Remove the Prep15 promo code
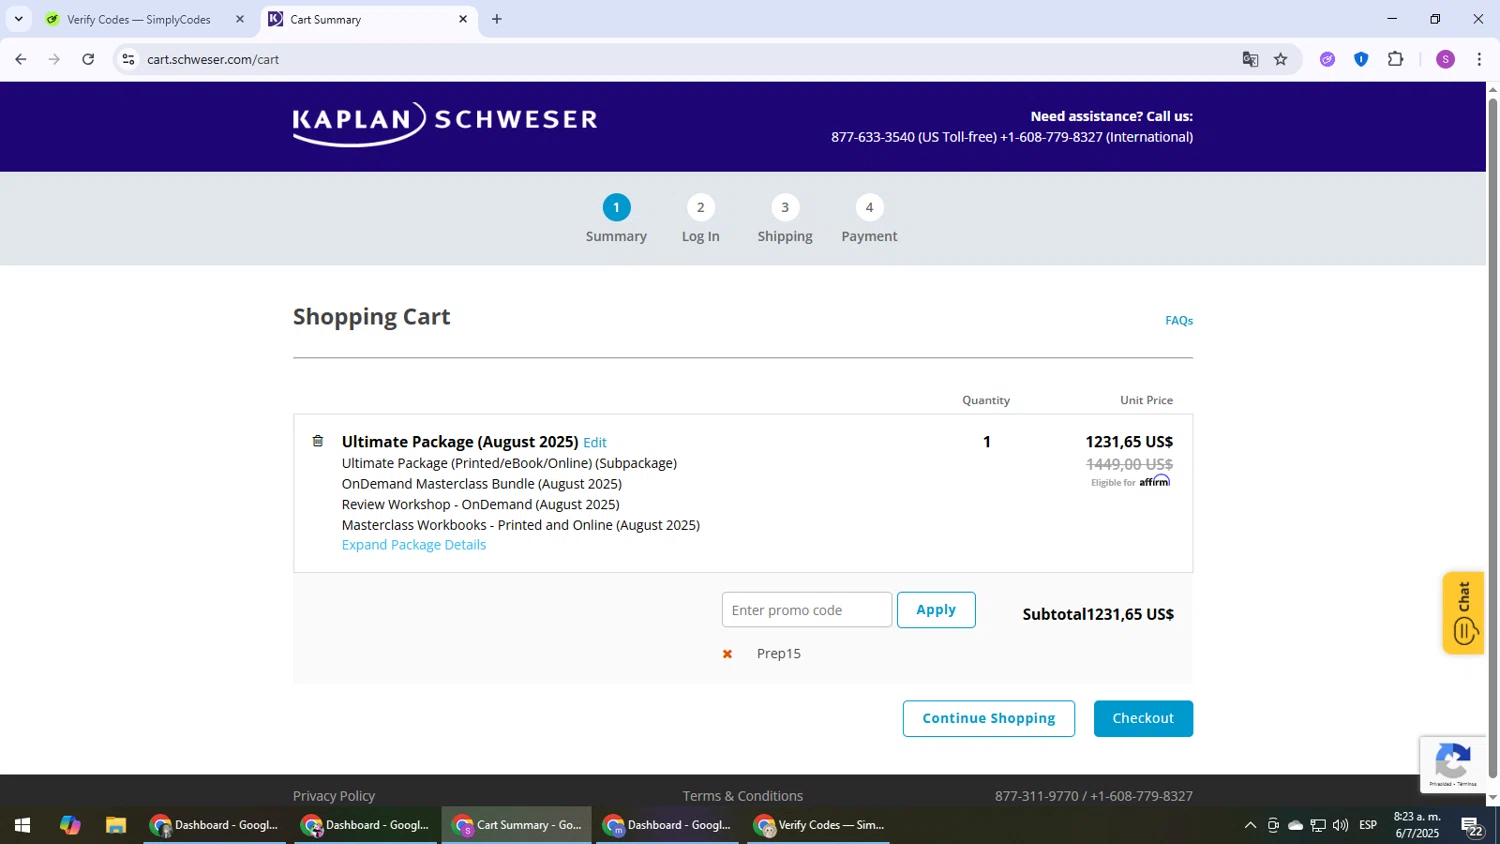Screen dimensions: 1500x844 [x=727, y=654]
